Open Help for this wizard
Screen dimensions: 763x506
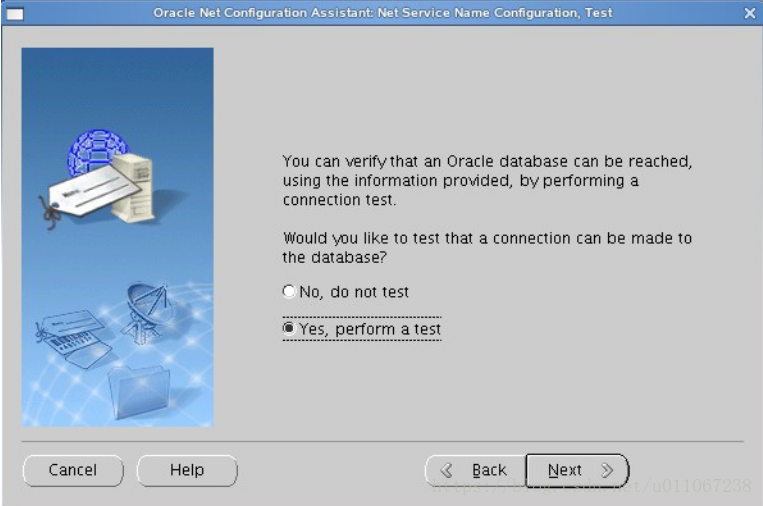pyautogui.click(x=187, y=470)
